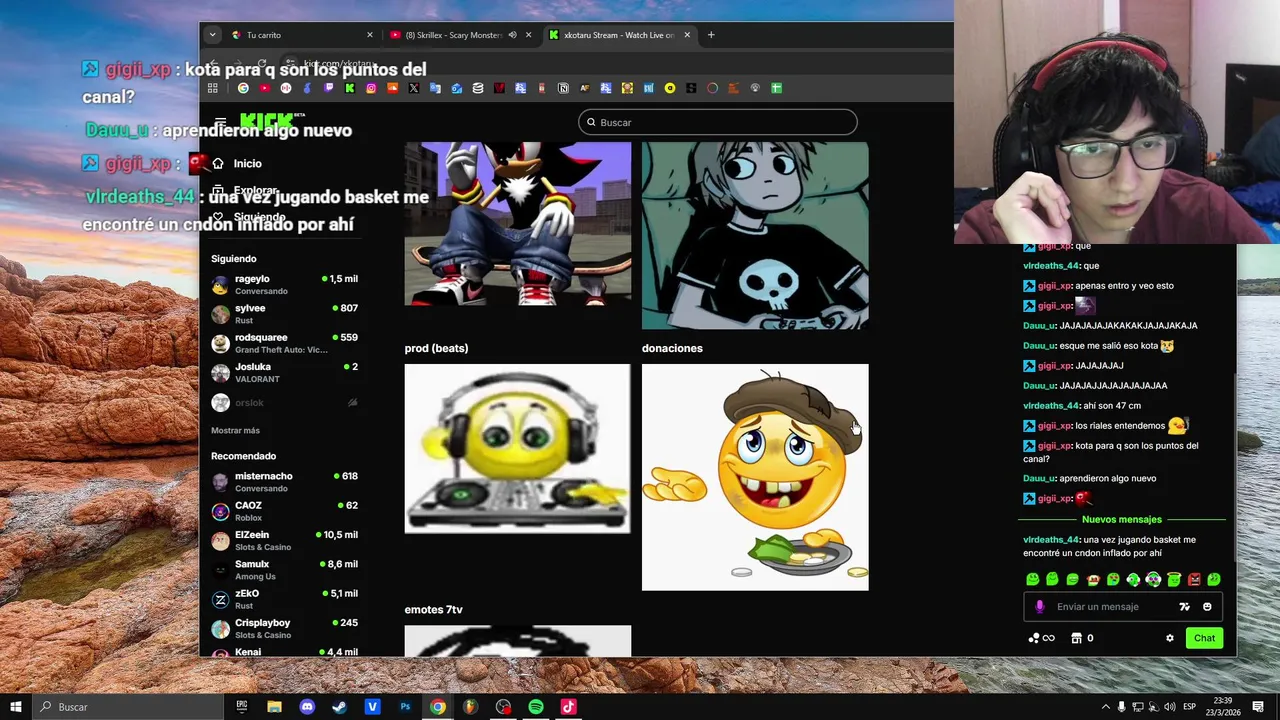
Task: Open the channel shop icon showing 0
Action: [x=1082, y=638]
